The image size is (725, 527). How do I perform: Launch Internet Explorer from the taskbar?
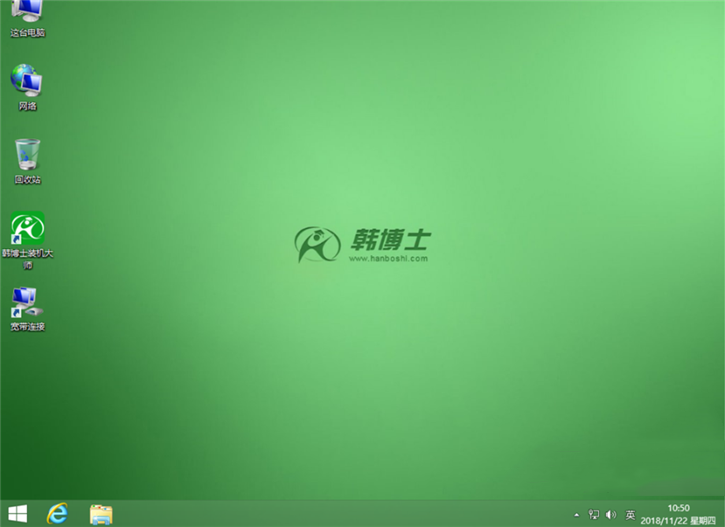tap(57, 514)
